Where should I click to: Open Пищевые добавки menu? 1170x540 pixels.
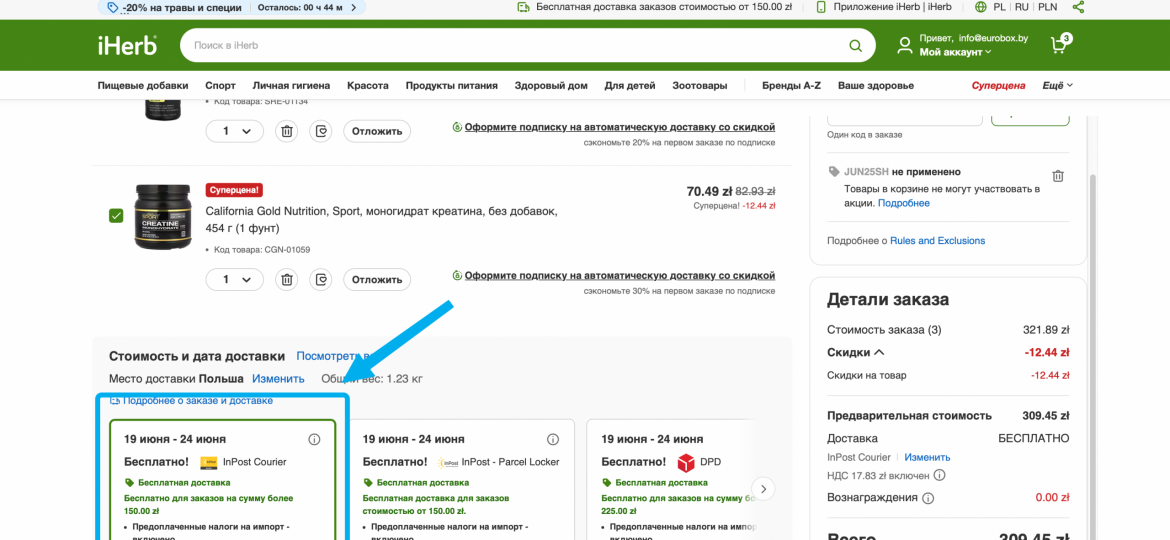[143, 86]
